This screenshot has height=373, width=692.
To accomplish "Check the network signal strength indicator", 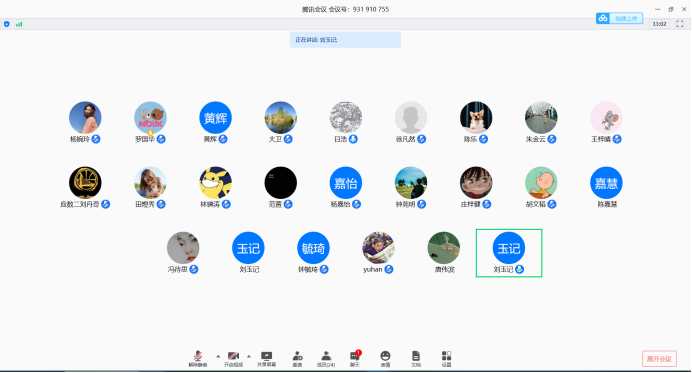I will (x=19, y=24).
